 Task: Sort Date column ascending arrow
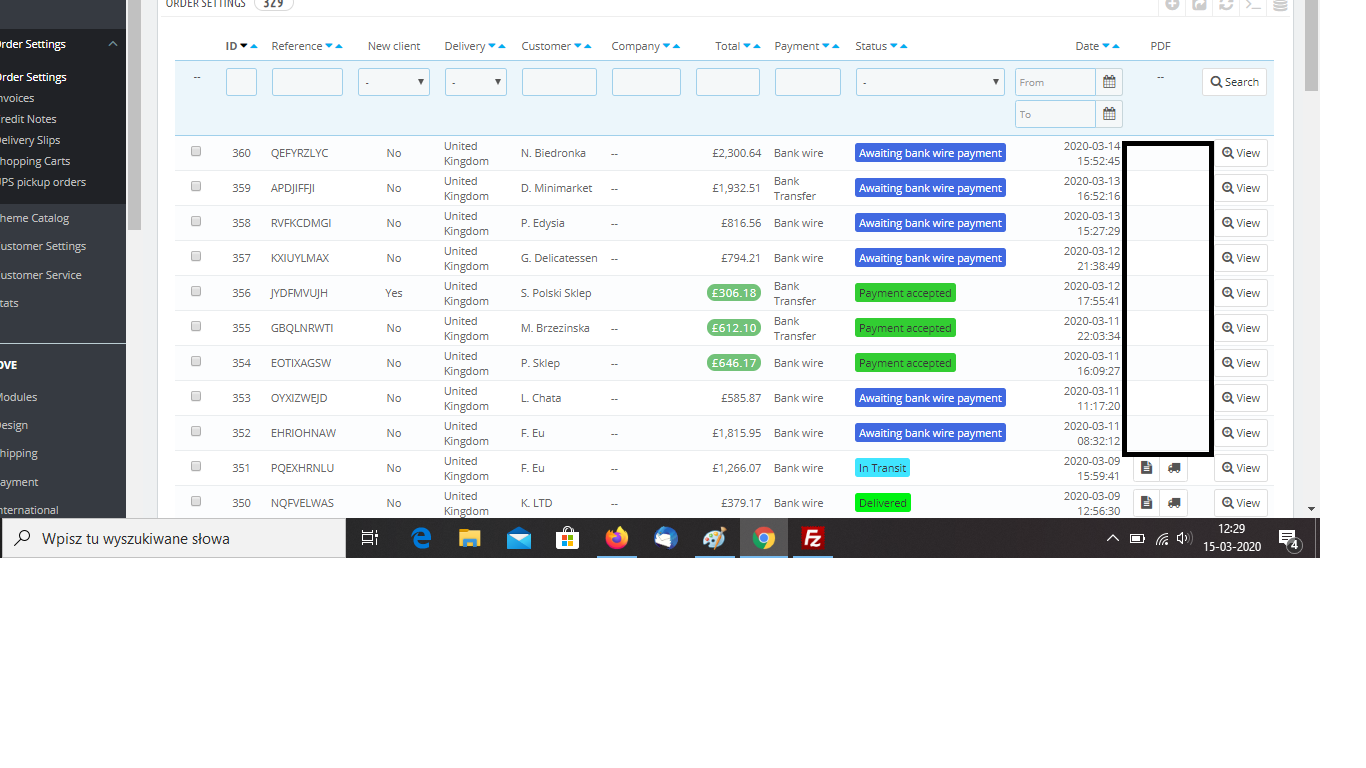pyautogui.click(x=1116, y=46)
